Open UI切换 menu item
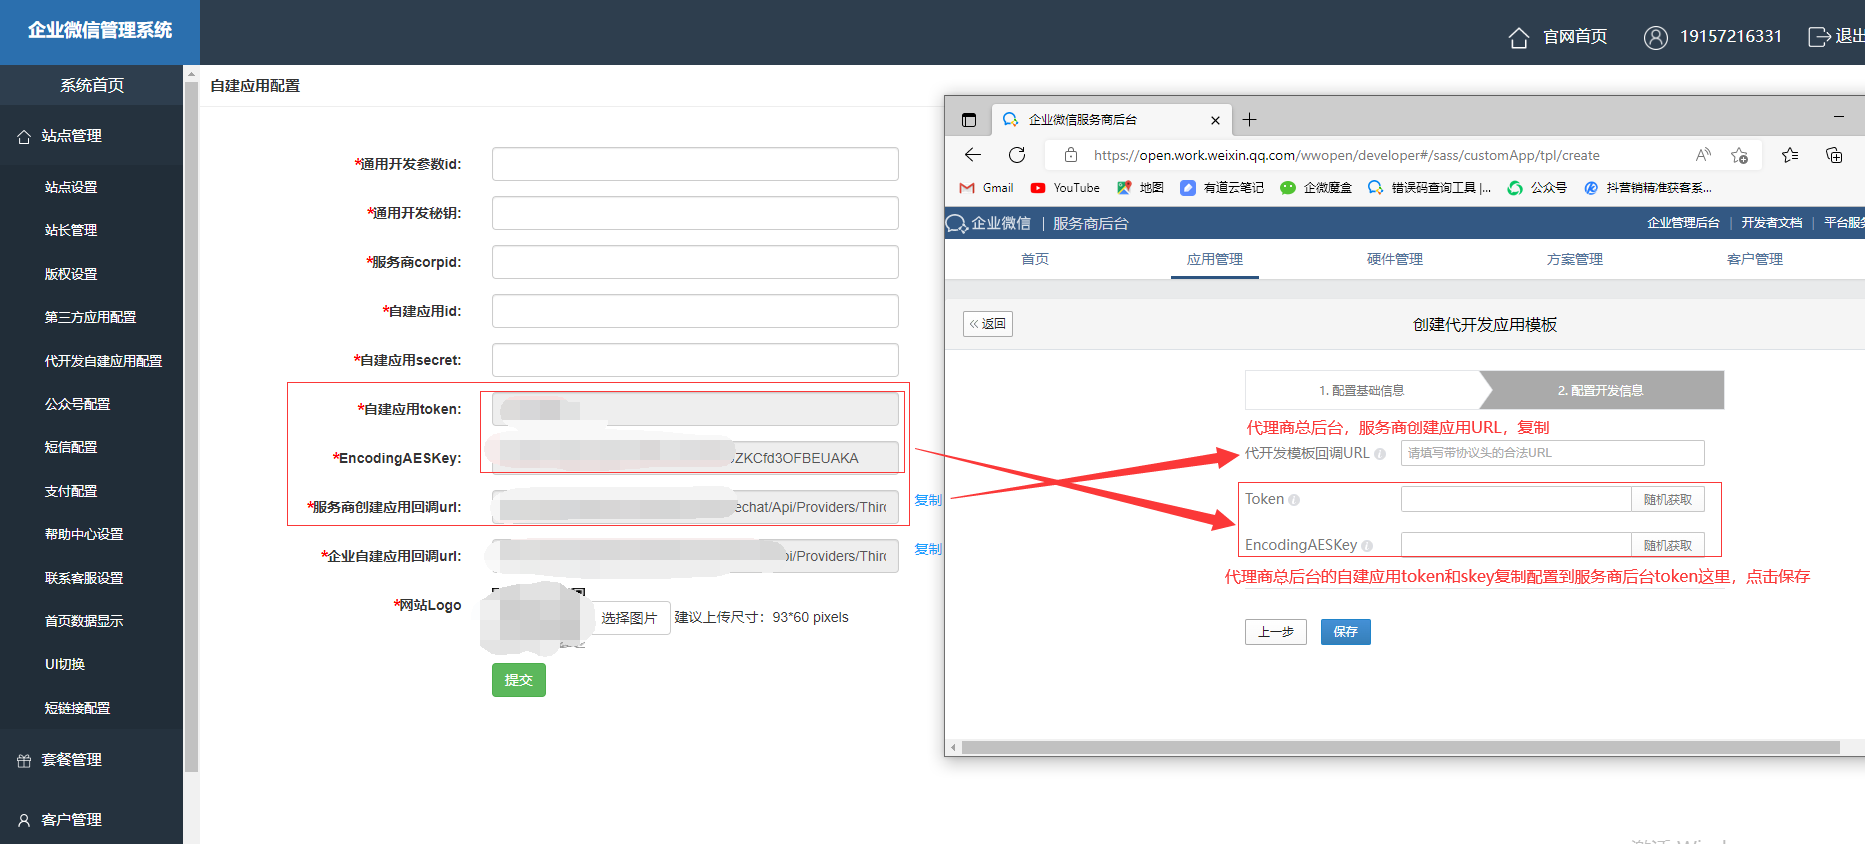1865x844 pixels. click(x=65, y=665)
